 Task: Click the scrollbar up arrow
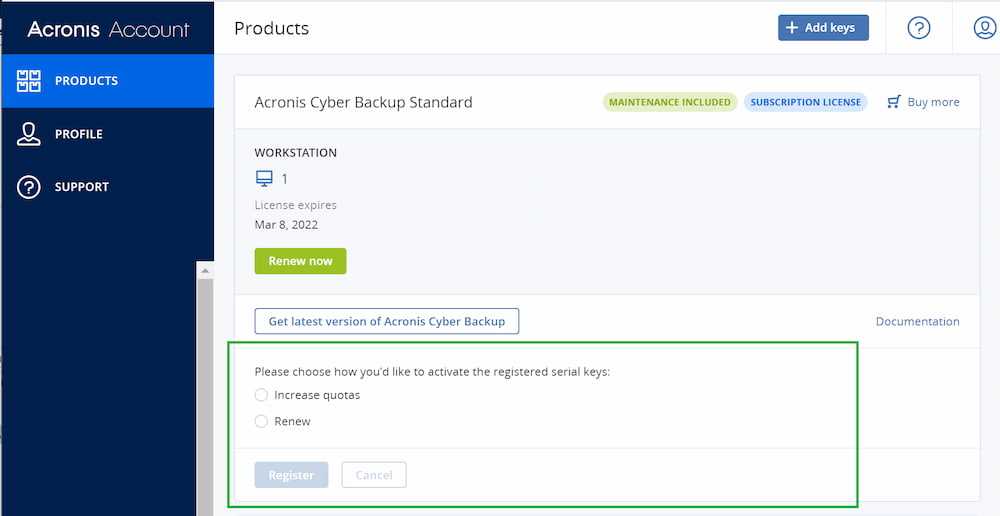click(x=206, y=271)
